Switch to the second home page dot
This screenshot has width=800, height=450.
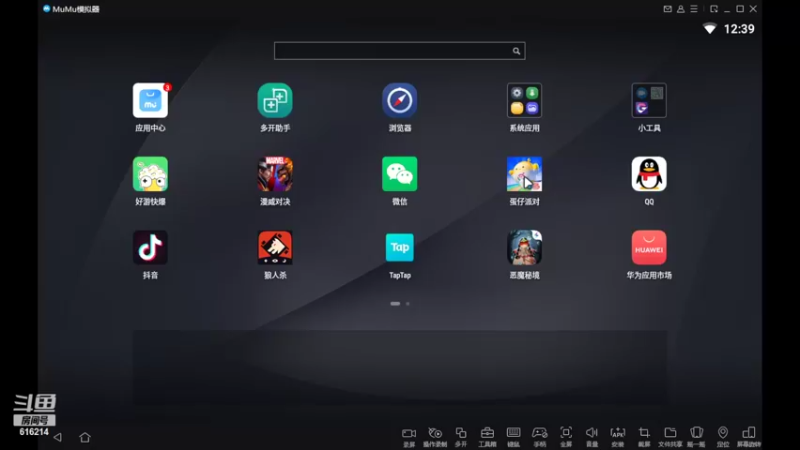coord(408,304)
